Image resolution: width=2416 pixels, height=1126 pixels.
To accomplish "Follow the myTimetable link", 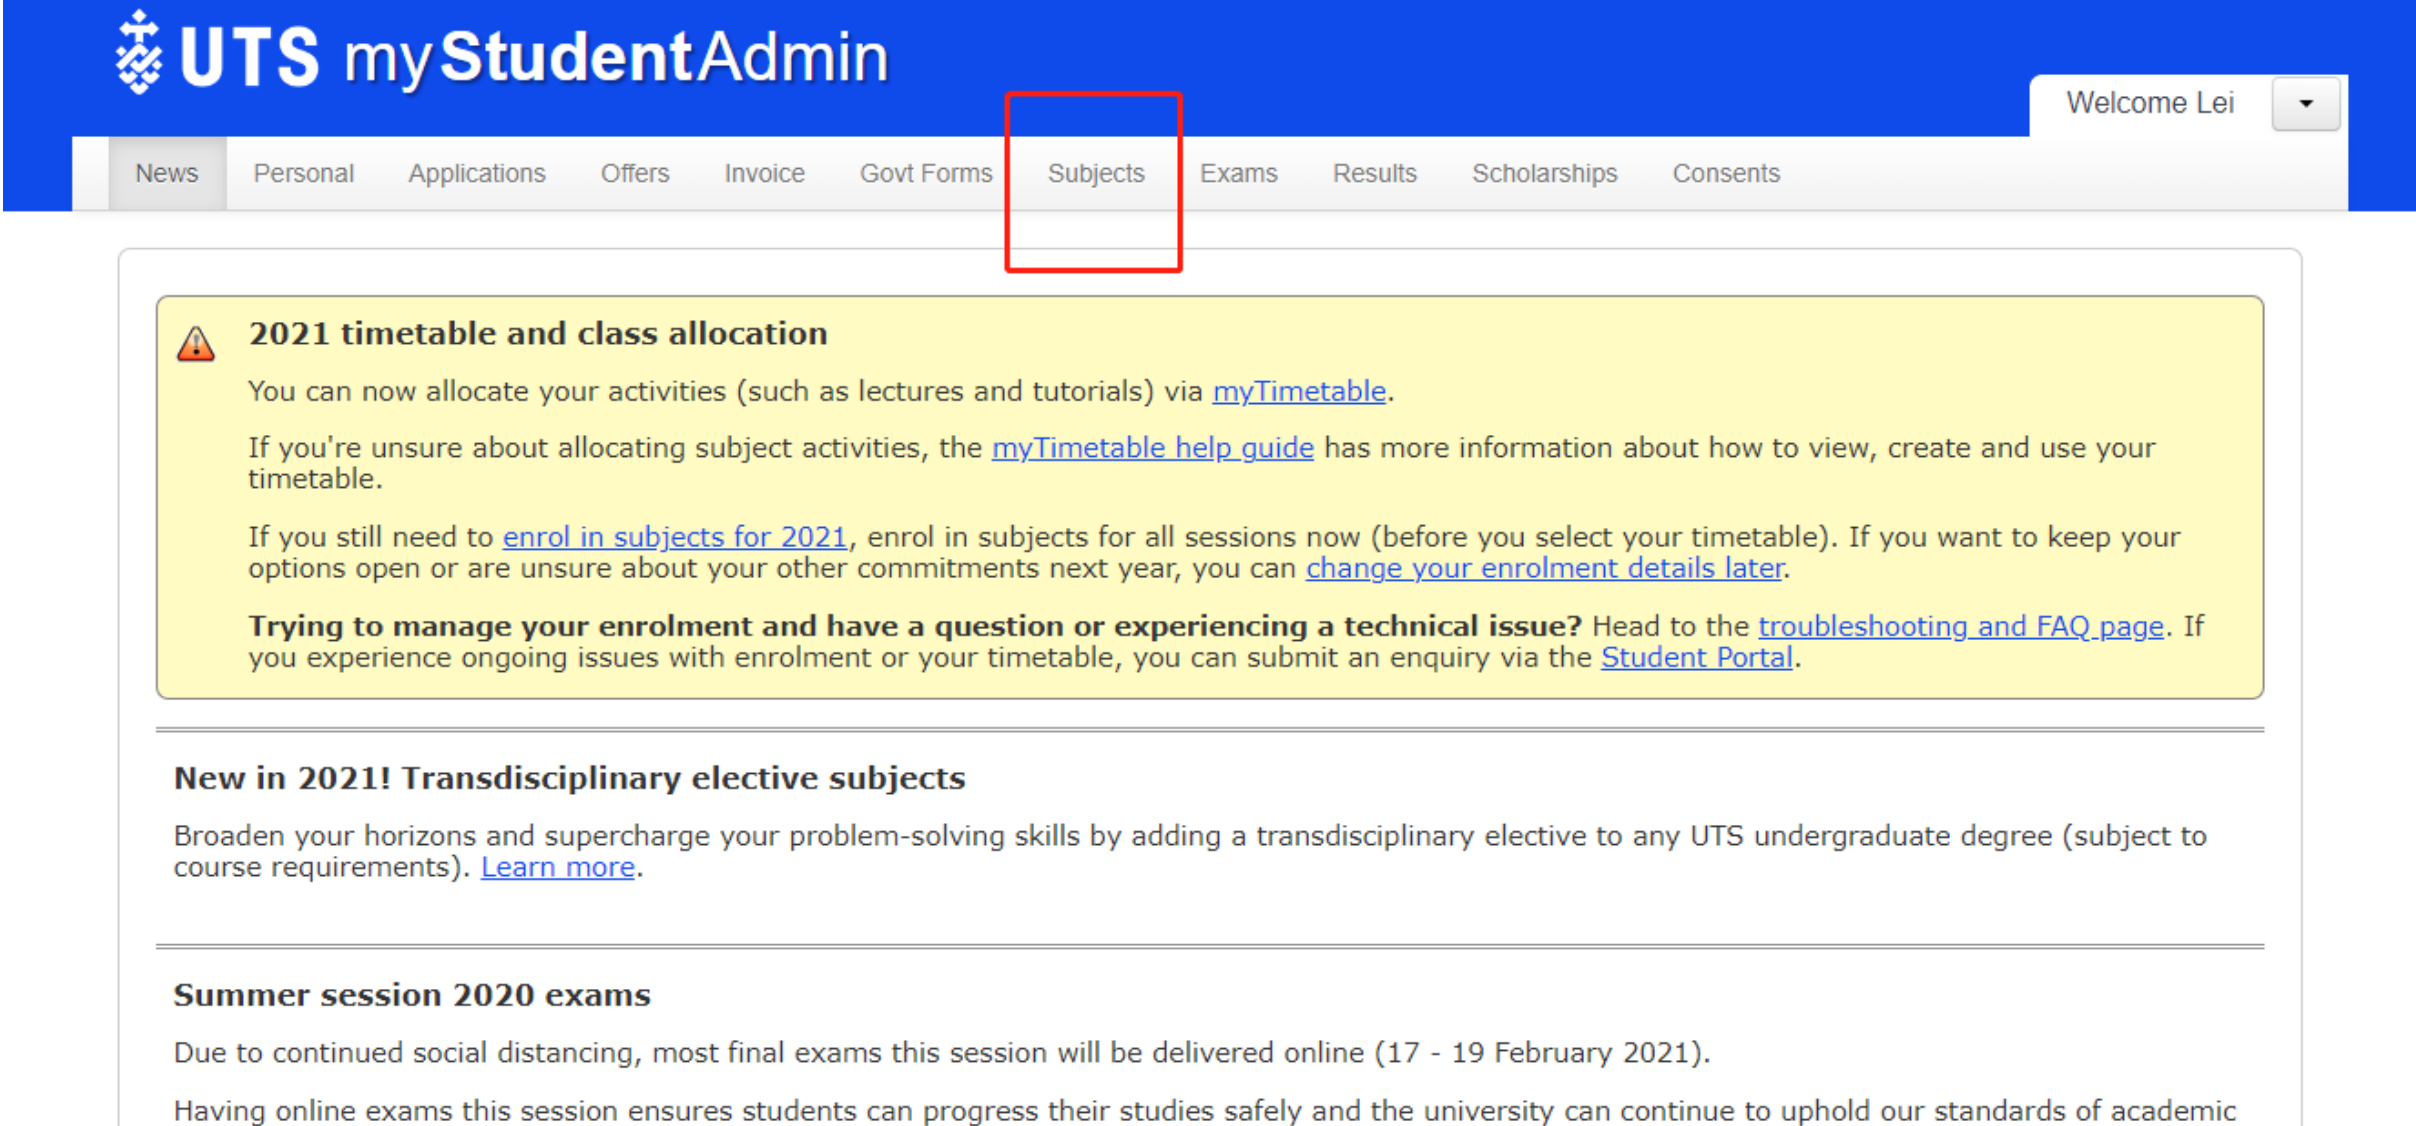I will coord(1299,391).
